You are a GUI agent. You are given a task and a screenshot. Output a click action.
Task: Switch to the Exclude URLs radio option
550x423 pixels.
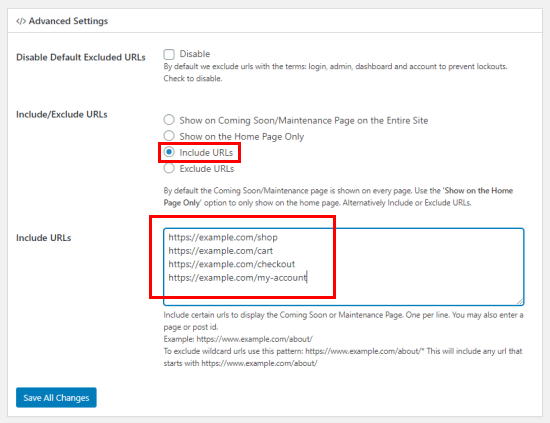(x=169, y=168)
